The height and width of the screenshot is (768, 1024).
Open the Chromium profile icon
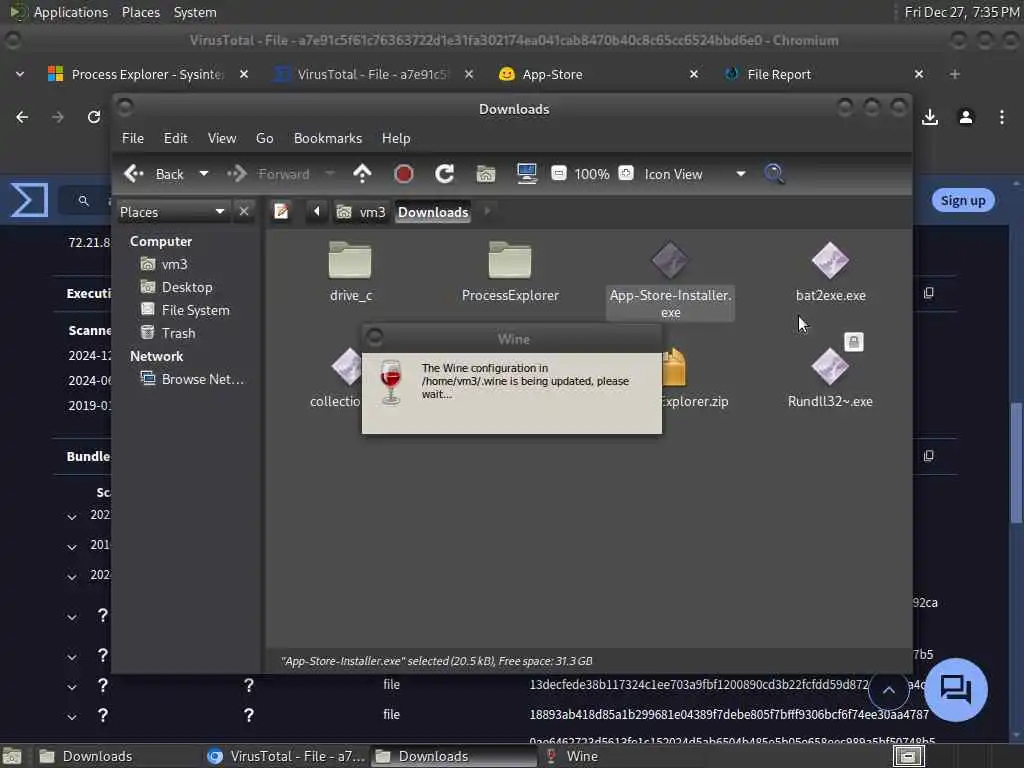pos(966,117)
